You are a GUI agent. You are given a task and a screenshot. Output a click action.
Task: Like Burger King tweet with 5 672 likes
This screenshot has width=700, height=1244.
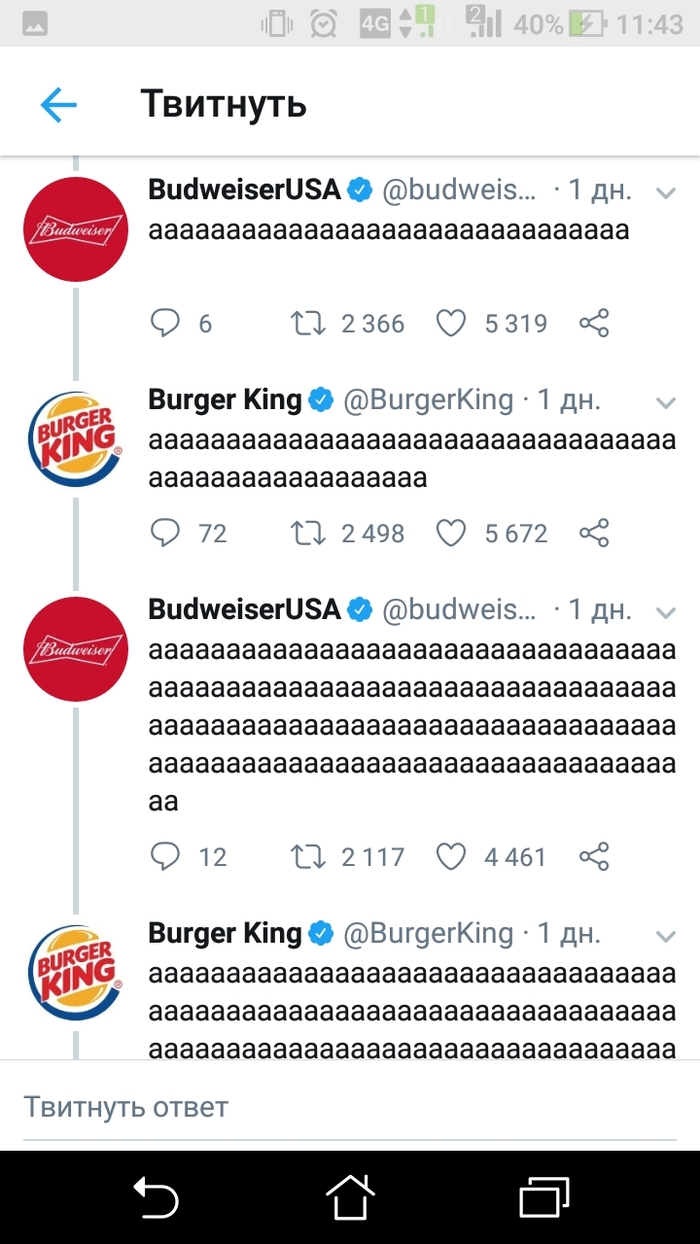coord(452,532)
